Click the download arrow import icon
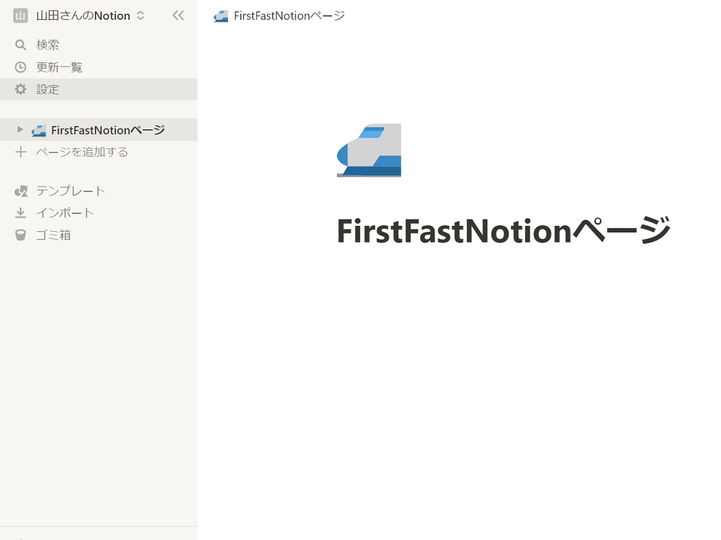 pos(20,213)
